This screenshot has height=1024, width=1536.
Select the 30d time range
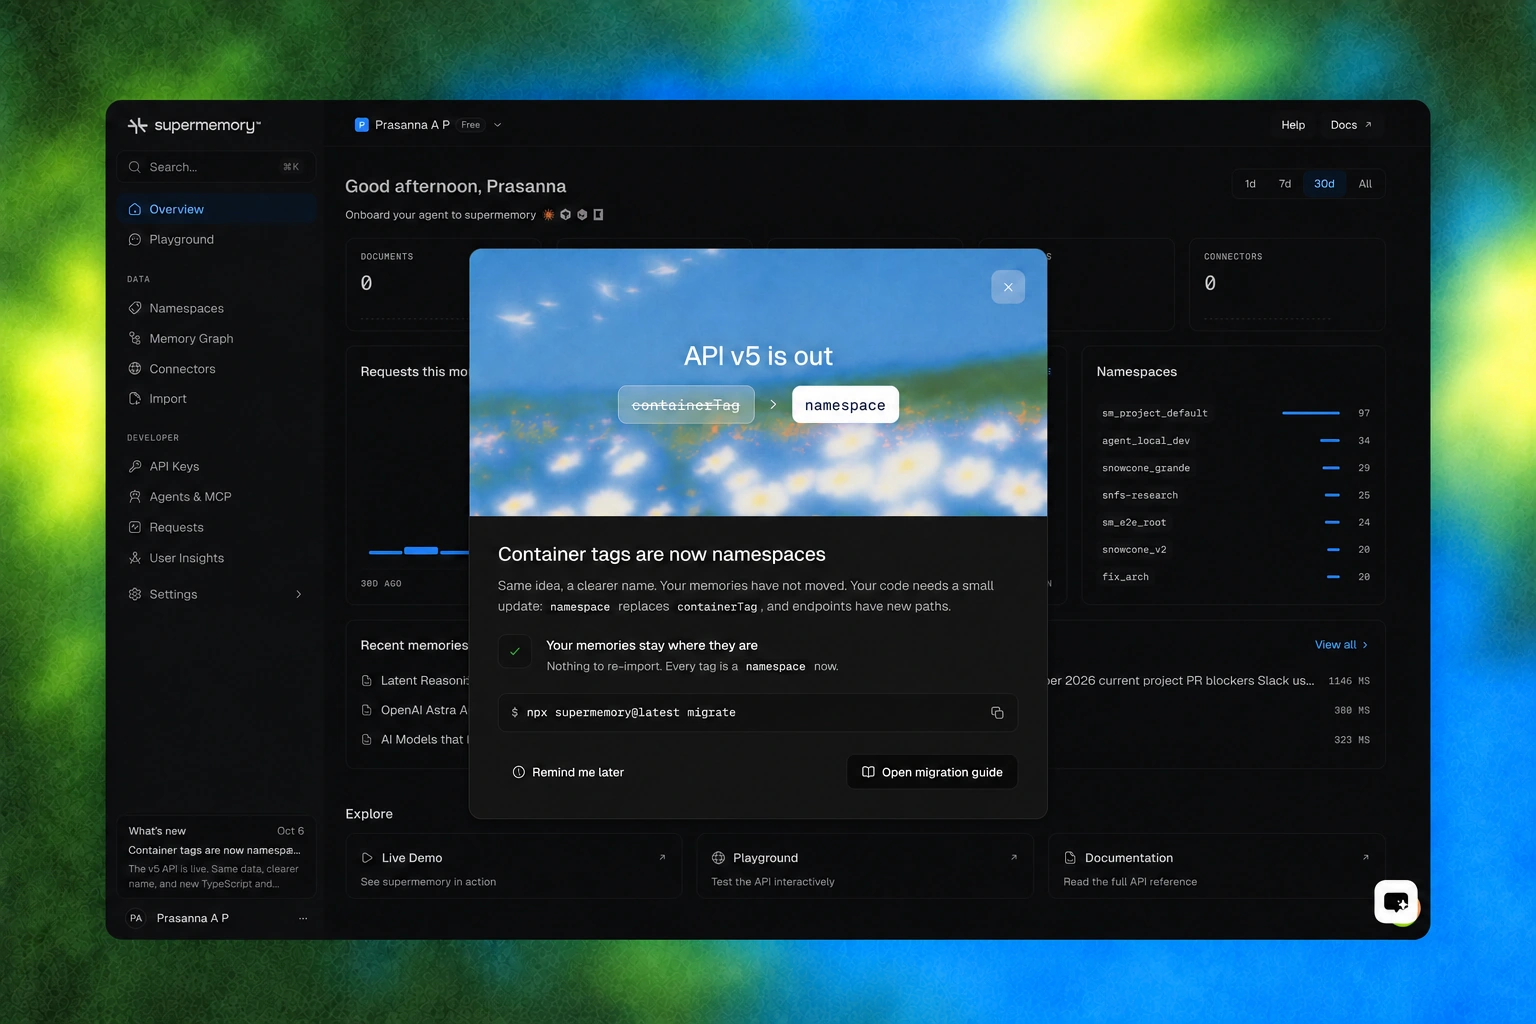[x=1324, y=184]
